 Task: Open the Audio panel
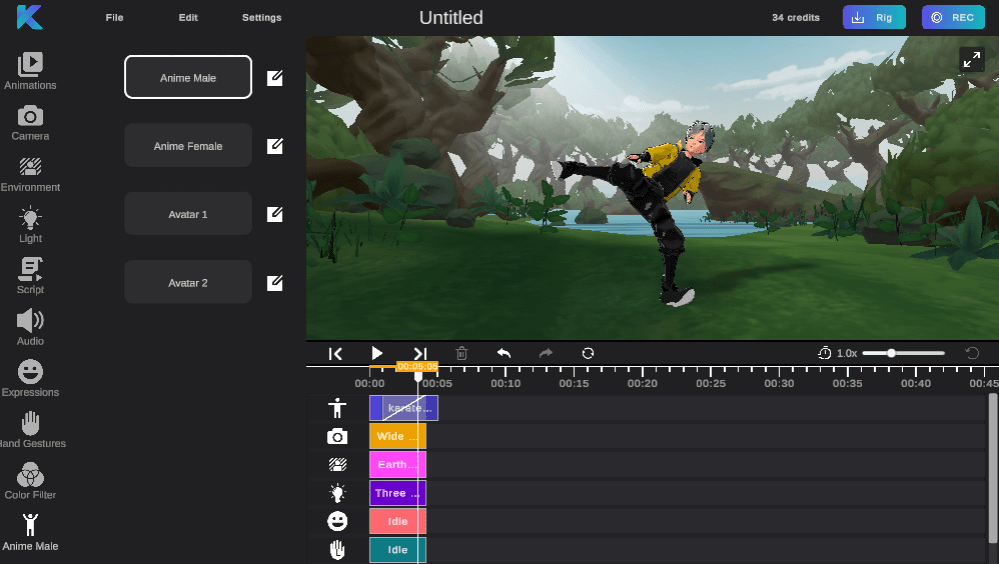coord(30,327)
